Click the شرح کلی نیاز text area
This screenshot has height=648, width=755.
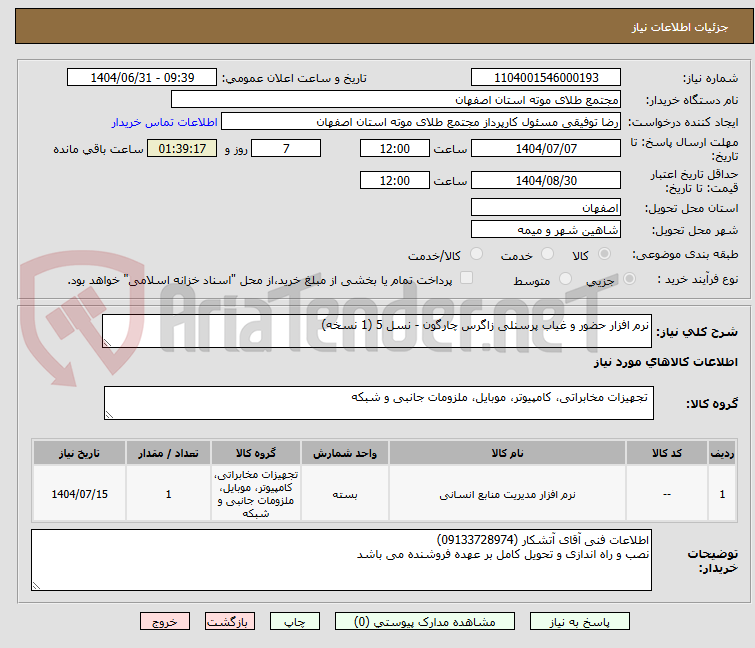pyautogui.click(x=377, y=331)
